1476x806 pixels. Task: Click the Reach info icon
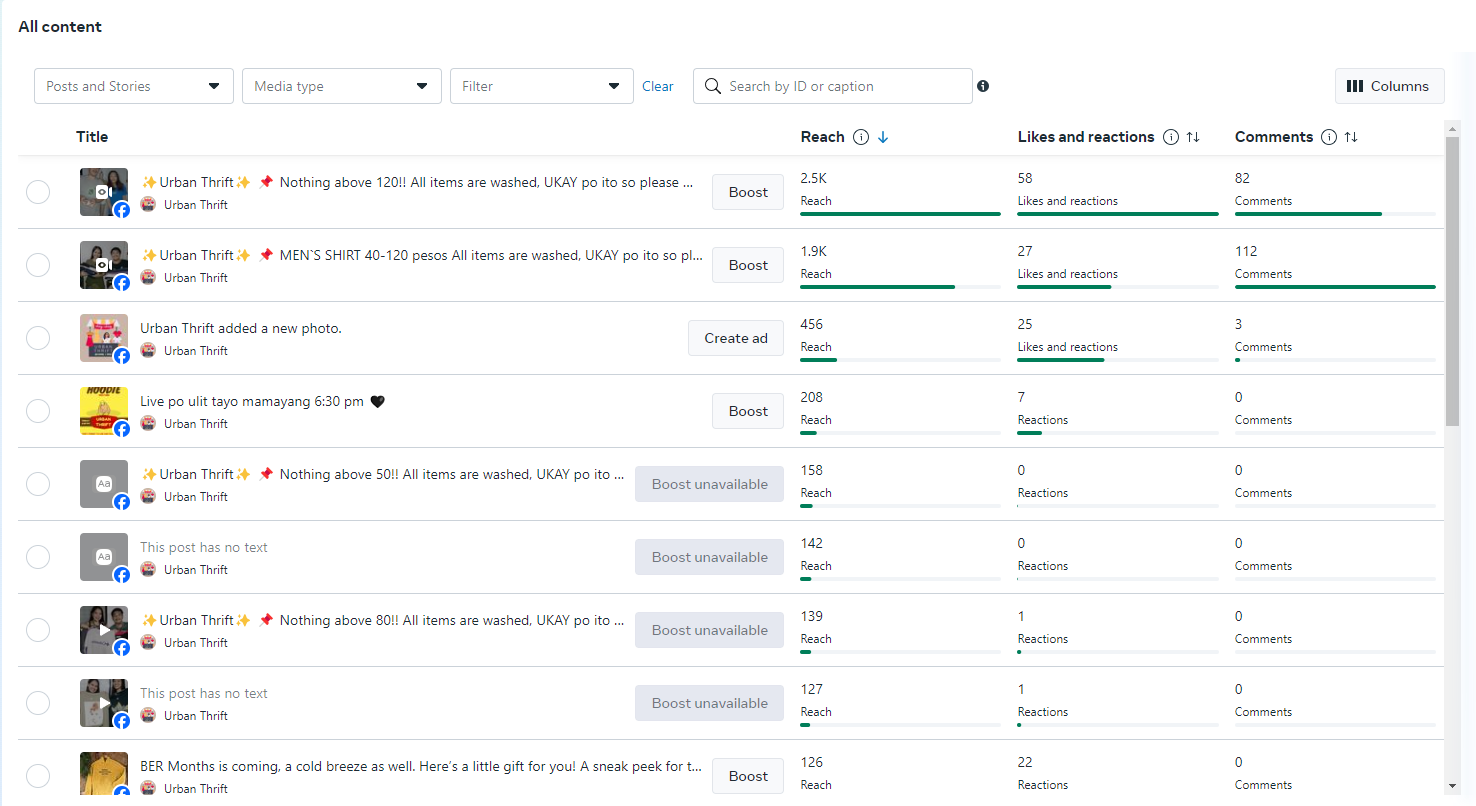[x=861, y=137]
